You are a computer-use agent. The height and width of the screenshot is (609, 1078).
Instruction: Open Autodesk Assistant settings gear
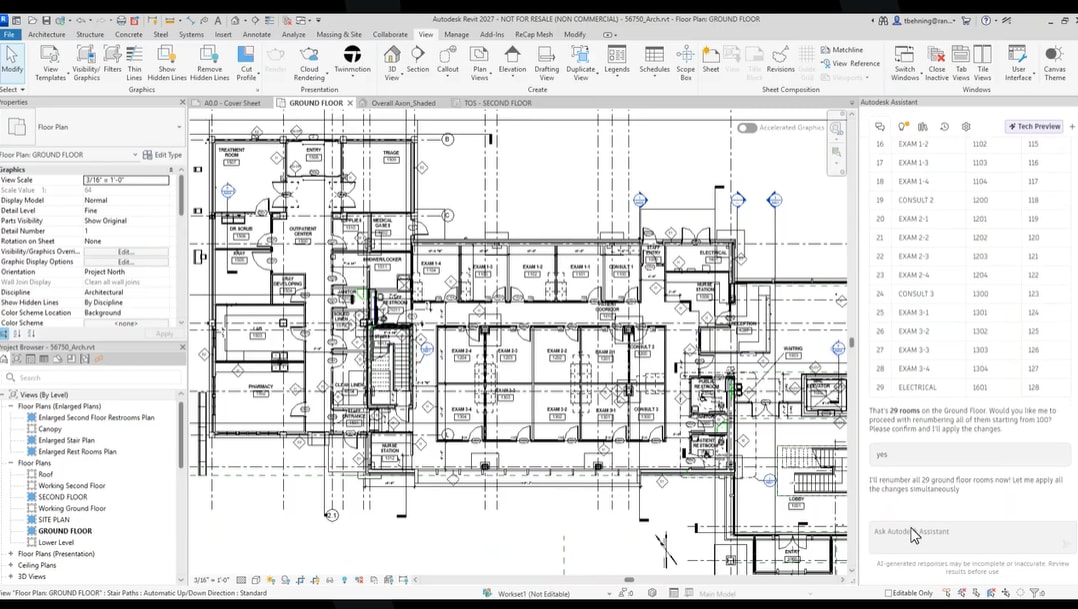966,126
